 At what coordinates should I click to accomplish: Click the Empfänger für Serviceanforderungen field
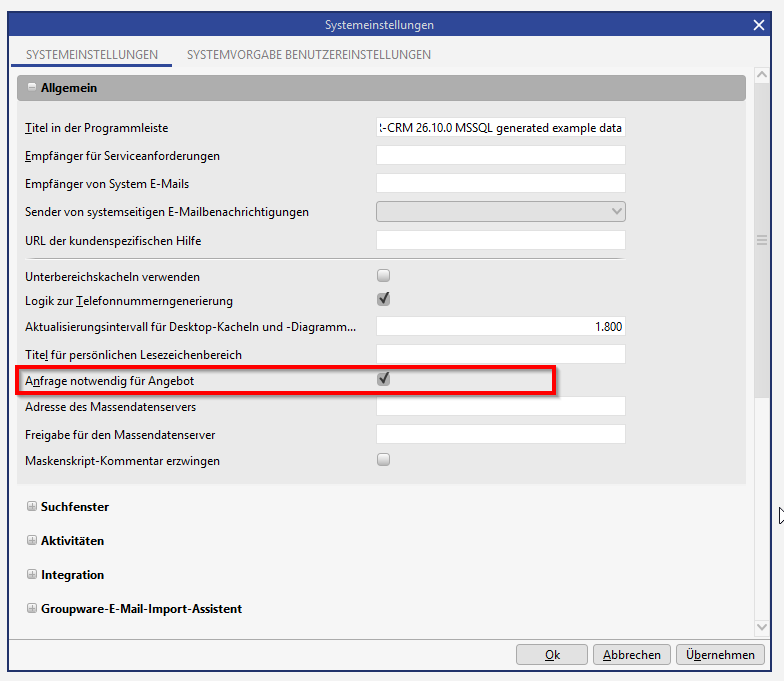tap(500, 155)
